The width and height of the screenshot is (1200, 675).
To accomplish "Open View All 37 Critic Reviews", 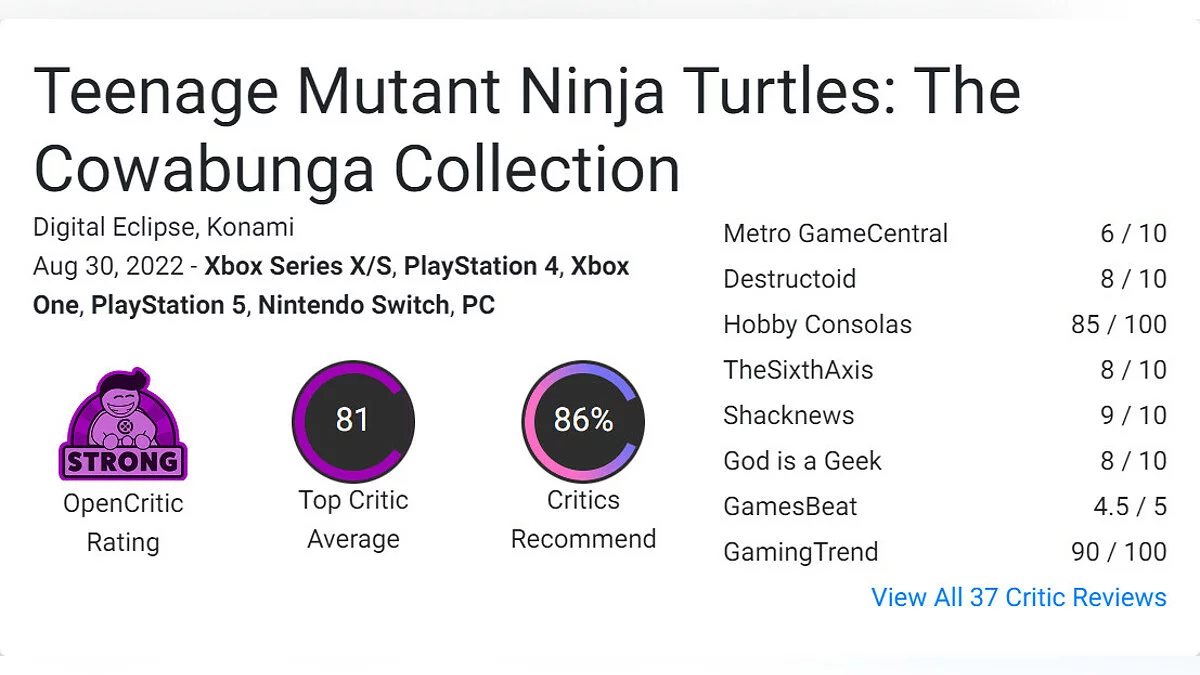I will [x=1018, y=597].
